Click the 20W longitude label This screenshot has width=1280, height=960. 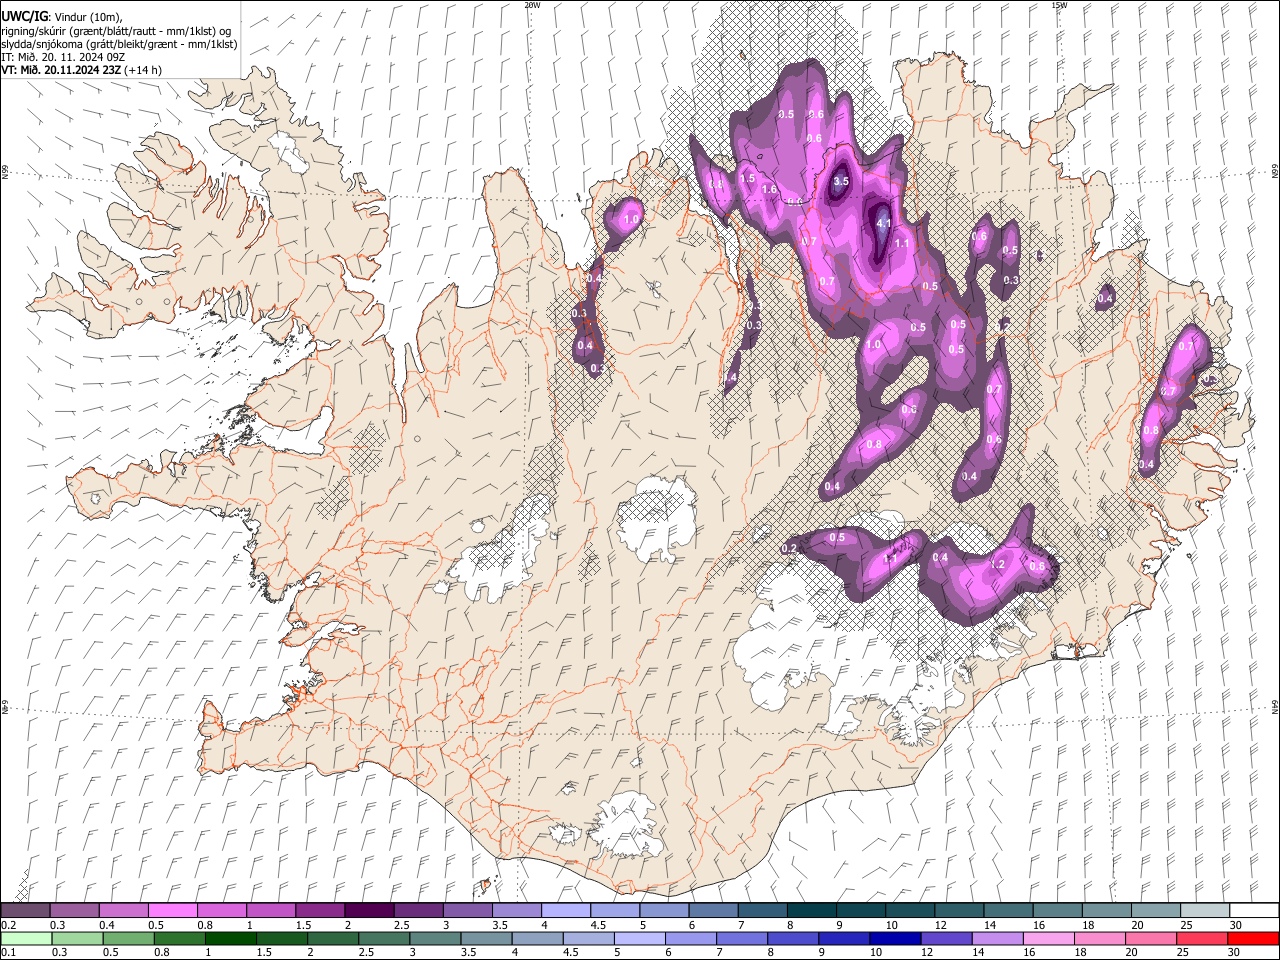pos(532,5)
